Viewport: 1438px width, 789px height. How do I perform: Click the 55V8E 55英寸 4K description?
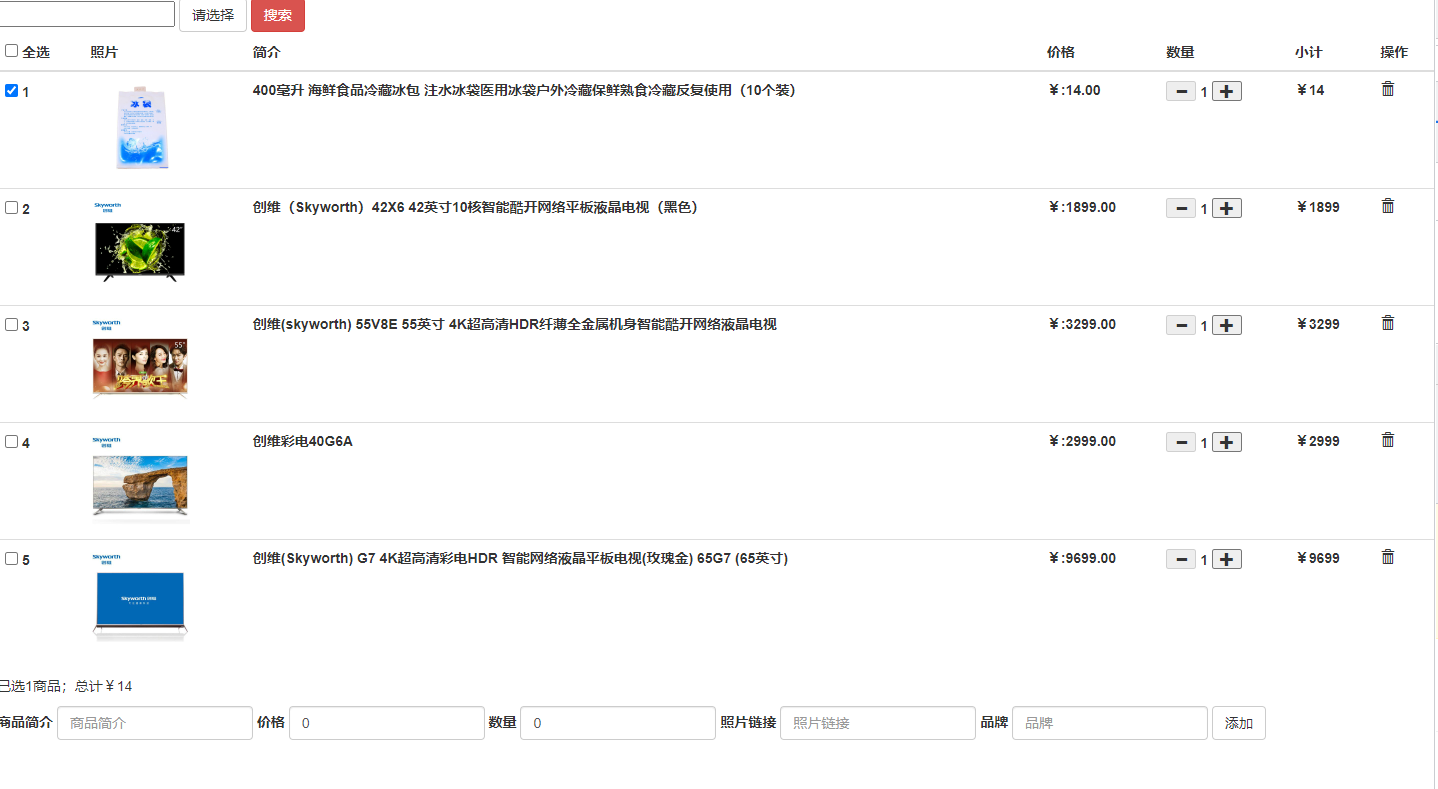[x=515, y=324]
